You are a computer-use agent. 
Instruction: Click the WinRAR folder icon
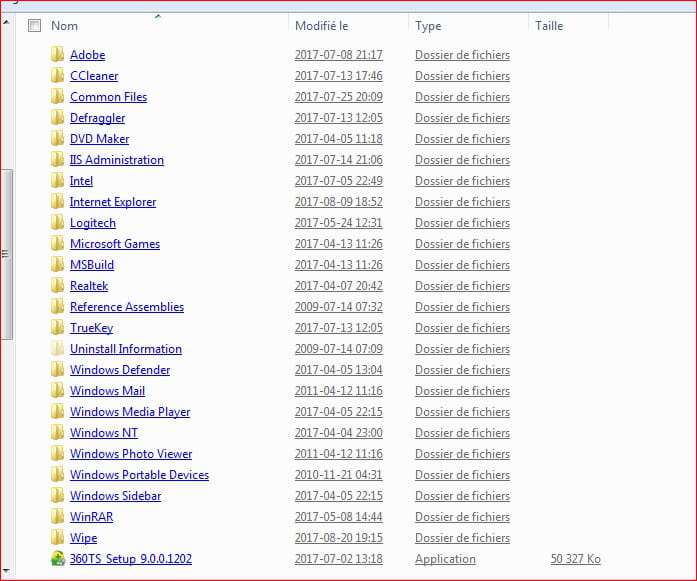coord(57,517)
